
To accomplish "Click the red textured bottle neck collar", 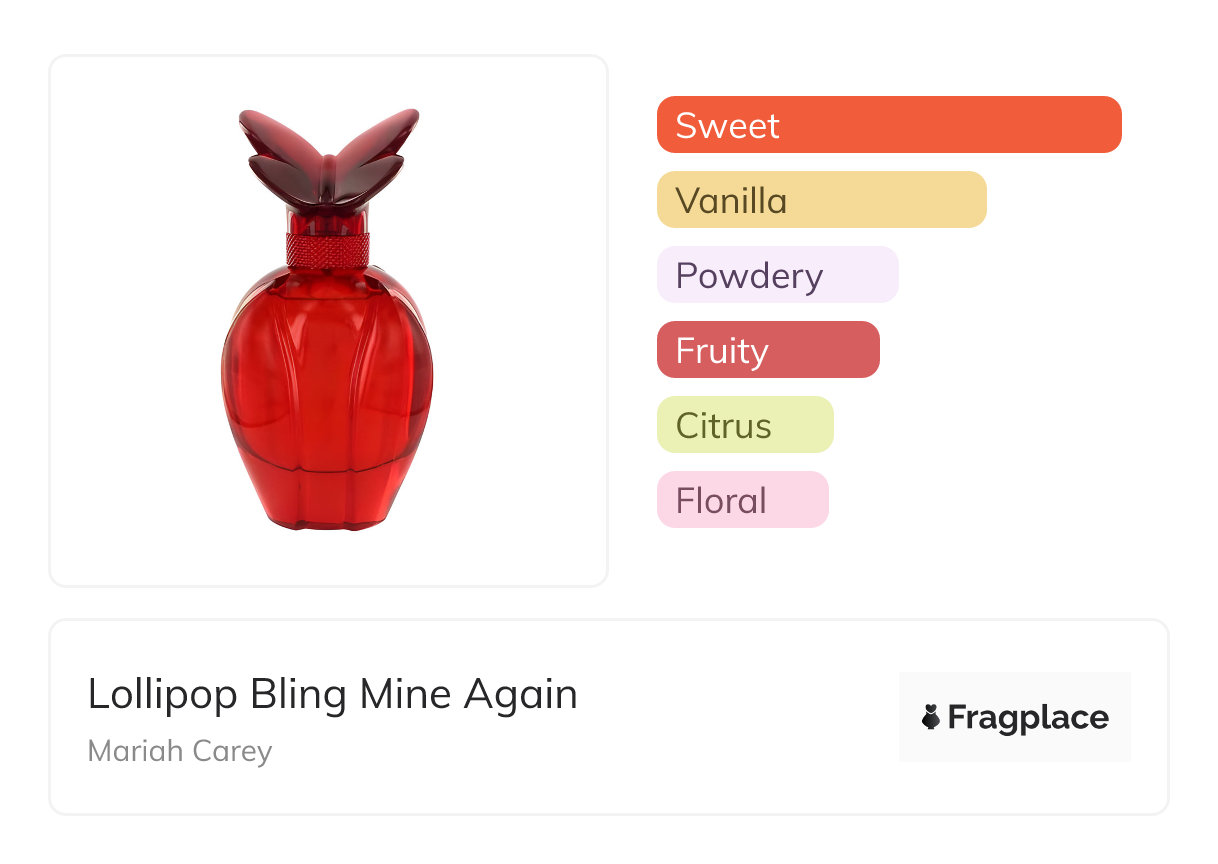I will pyautogui.click(x=328, y=248).
